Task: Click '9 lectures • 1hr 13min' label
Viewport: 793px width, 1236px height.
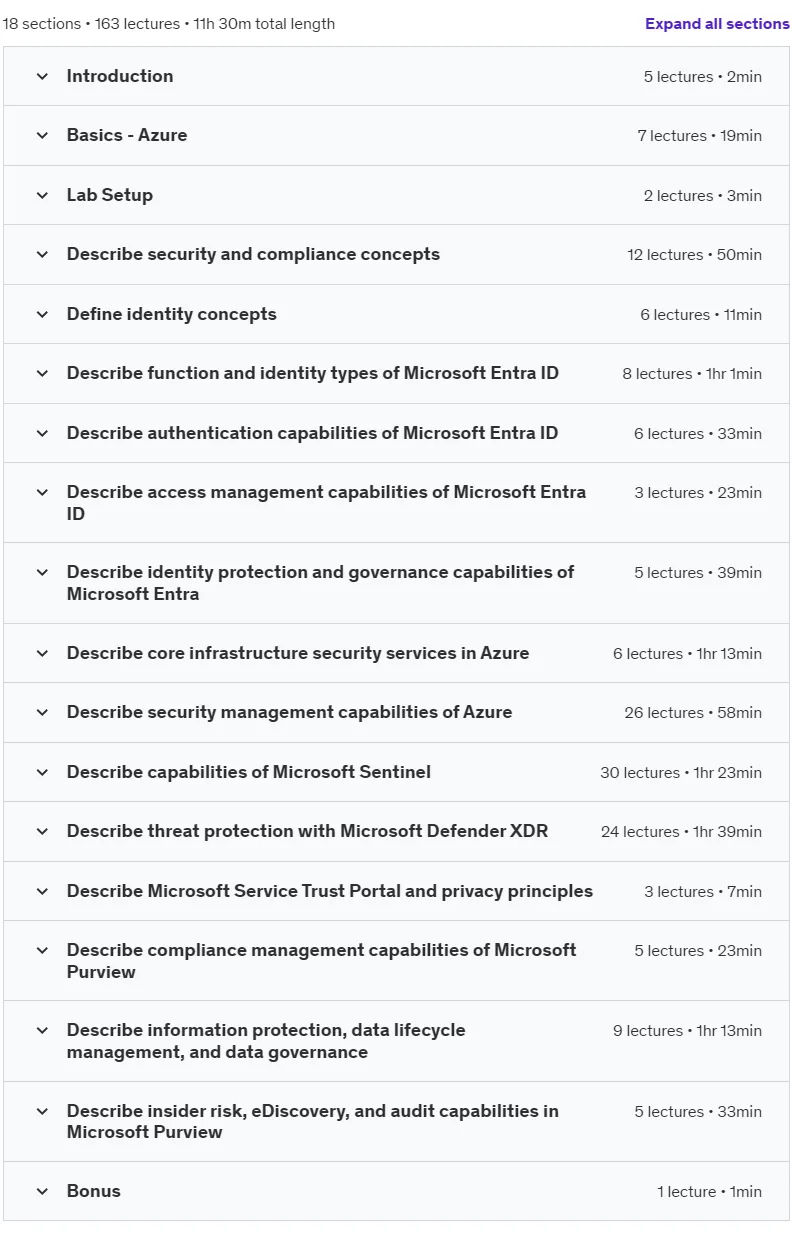Action: 688,1030
